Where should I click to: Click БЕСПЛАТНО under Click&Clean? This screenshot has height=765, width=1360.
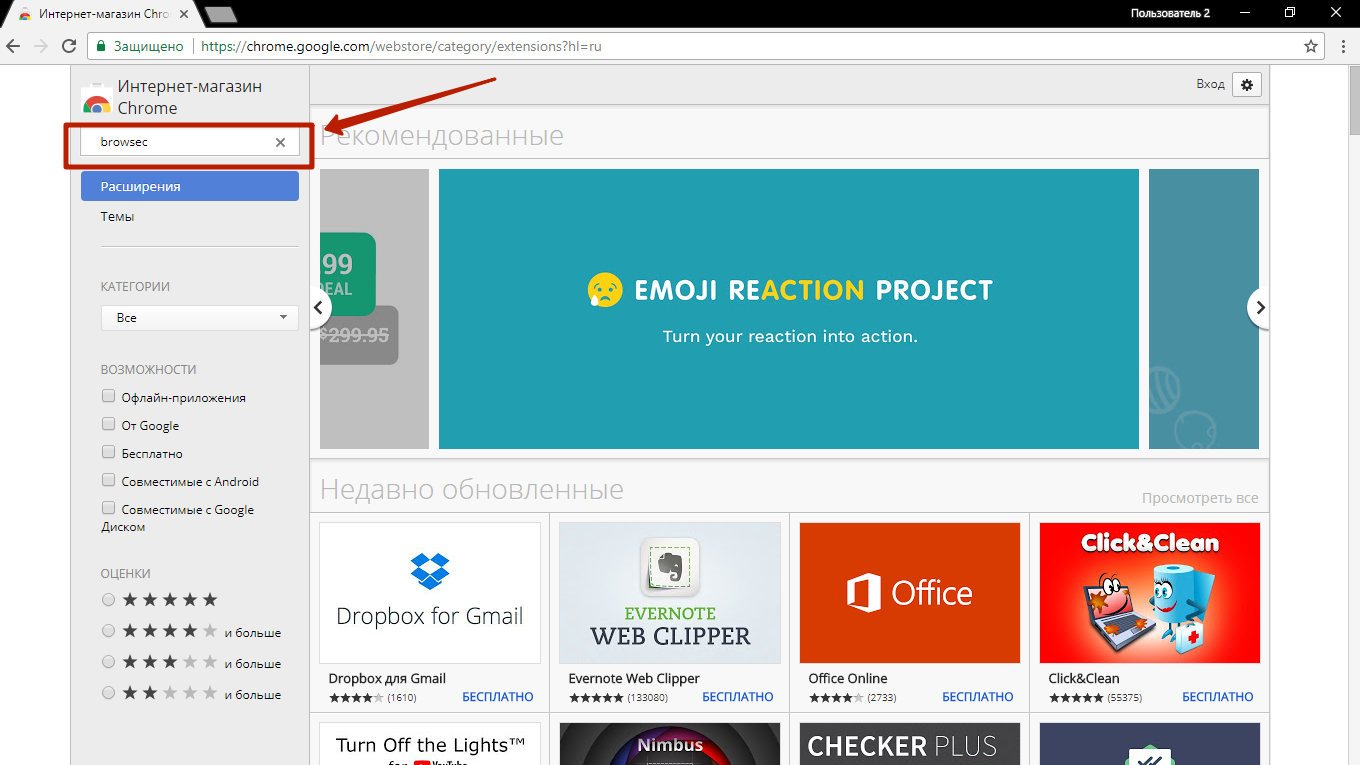click(1218, 697)
